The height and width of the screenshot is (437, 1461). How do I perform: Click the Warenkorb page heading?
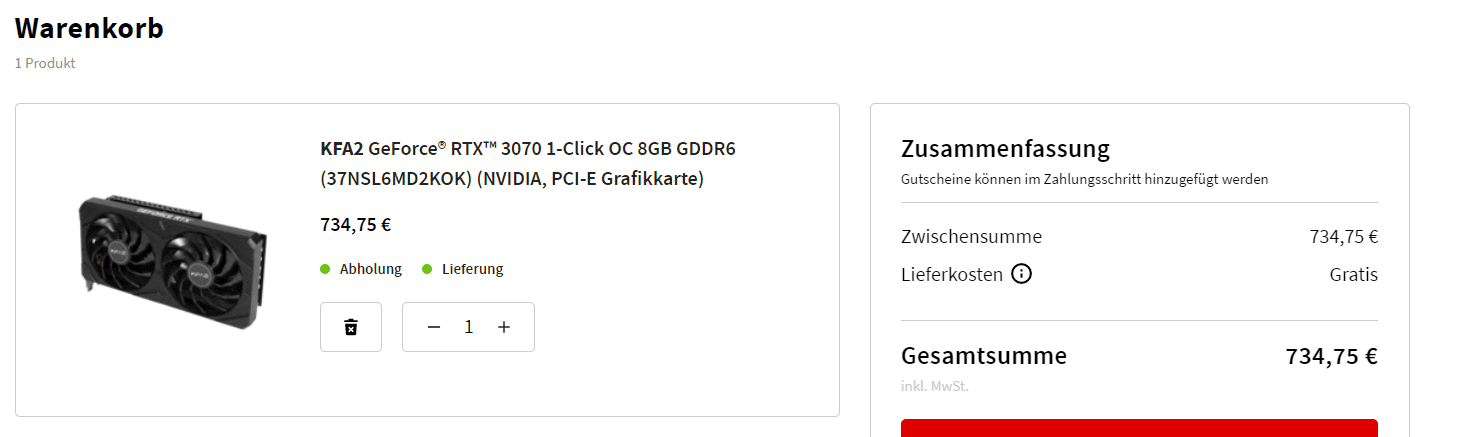tap(89, 29)
